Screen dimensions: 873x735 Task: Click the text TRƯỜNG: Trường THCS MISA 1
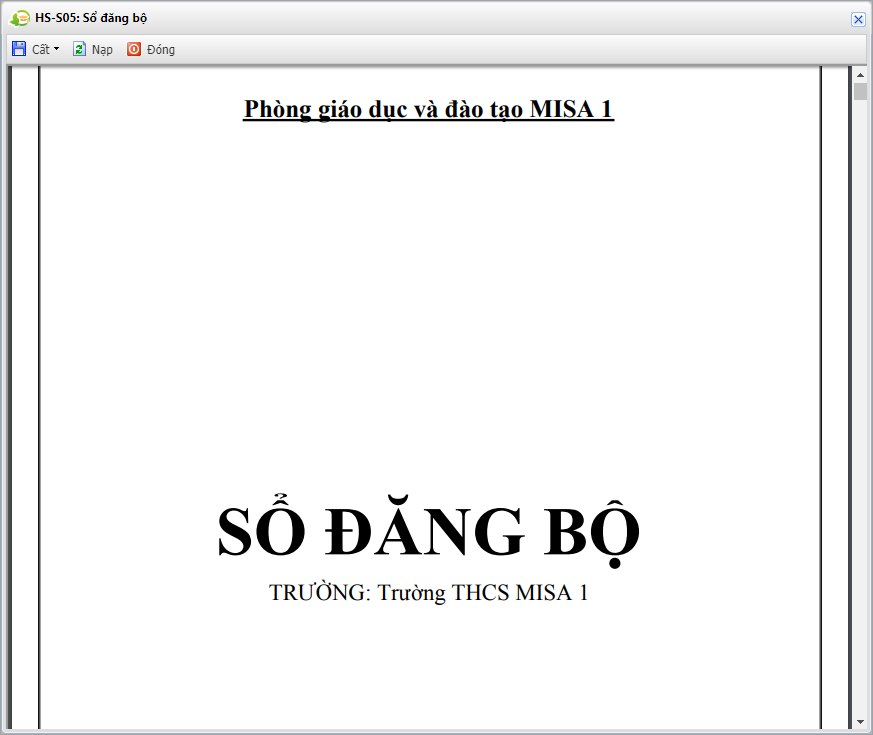click(x=428, y=592)
